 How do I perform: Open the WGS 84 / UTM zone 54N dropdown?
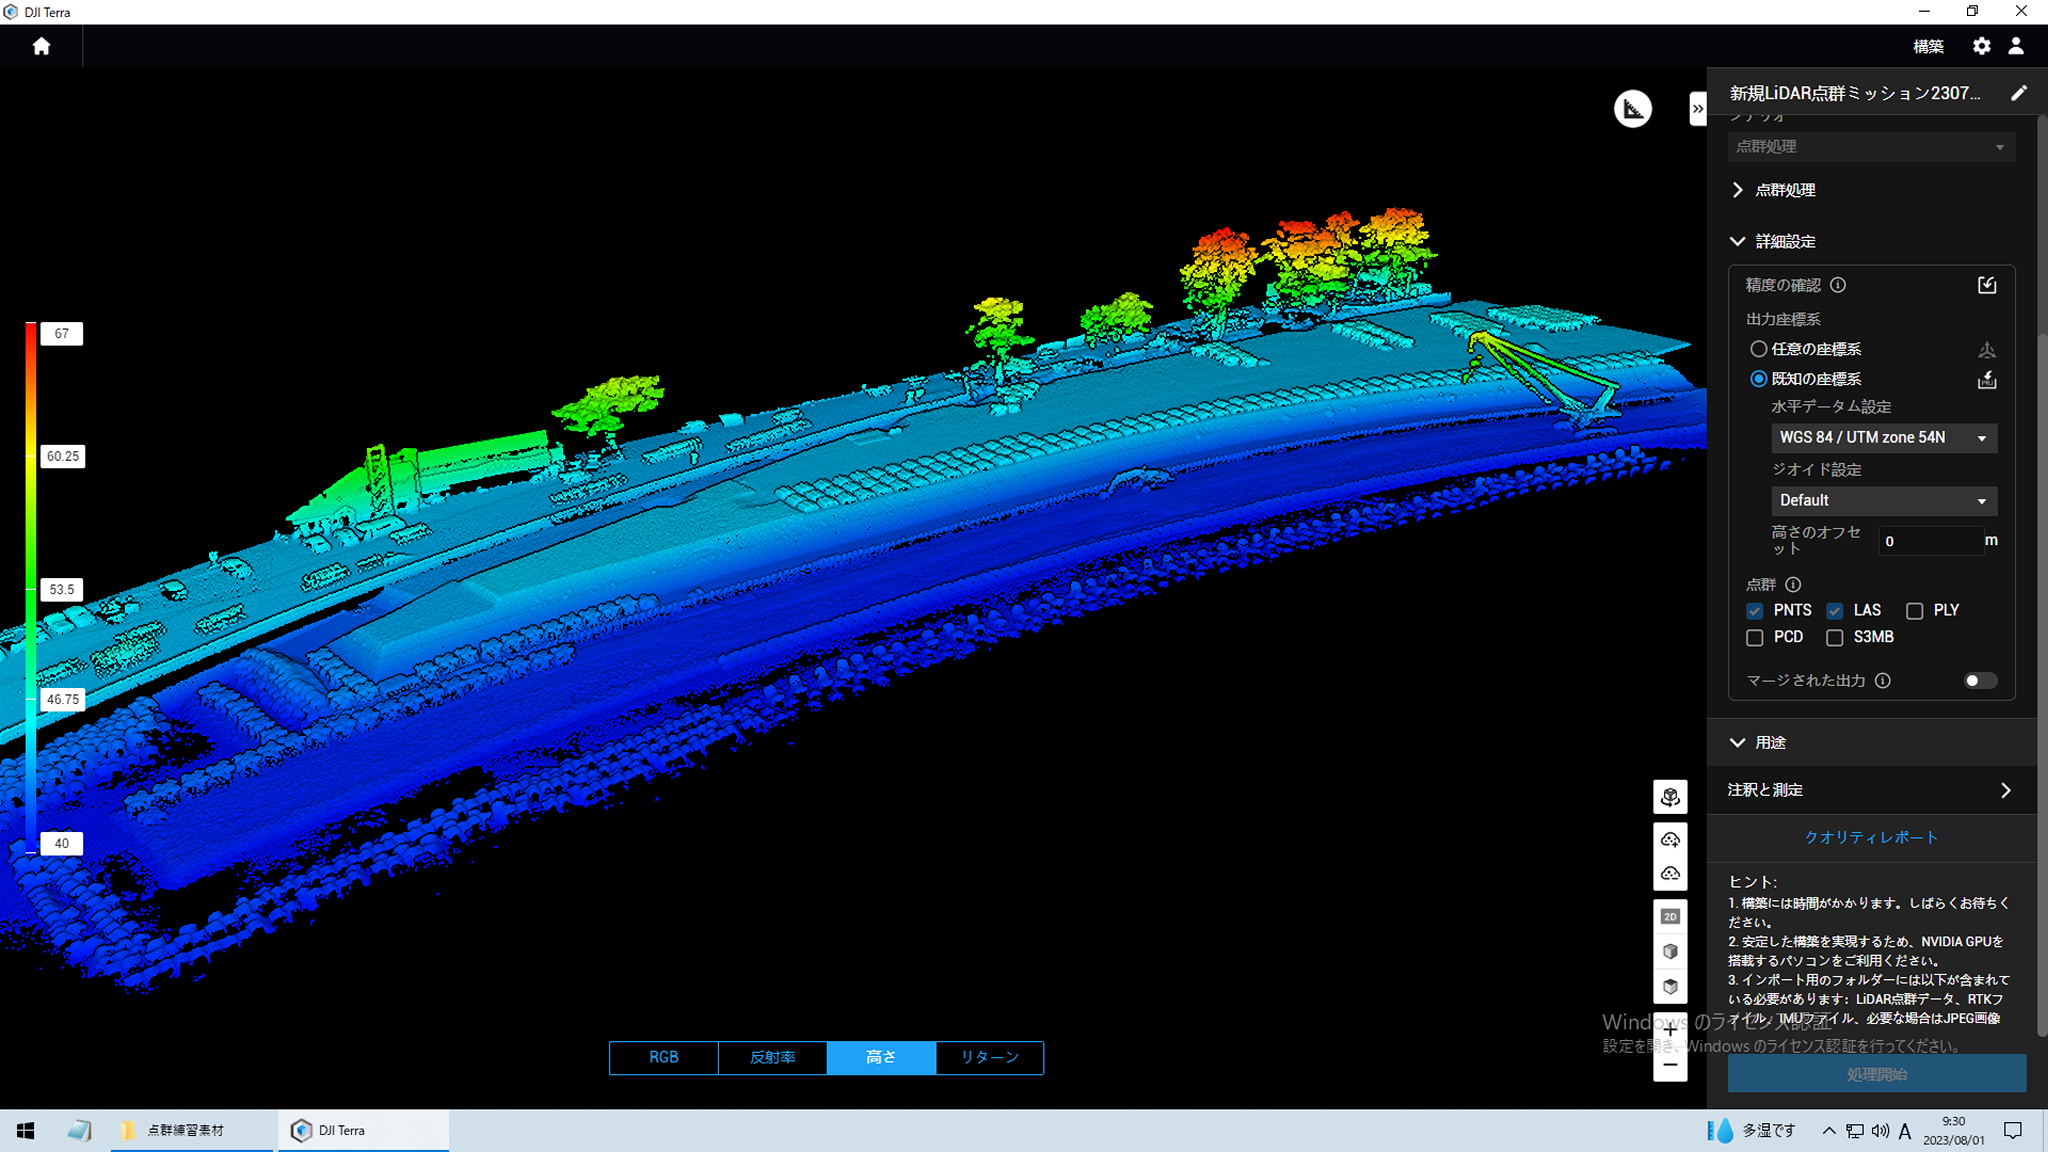[x=1884, y=438]
